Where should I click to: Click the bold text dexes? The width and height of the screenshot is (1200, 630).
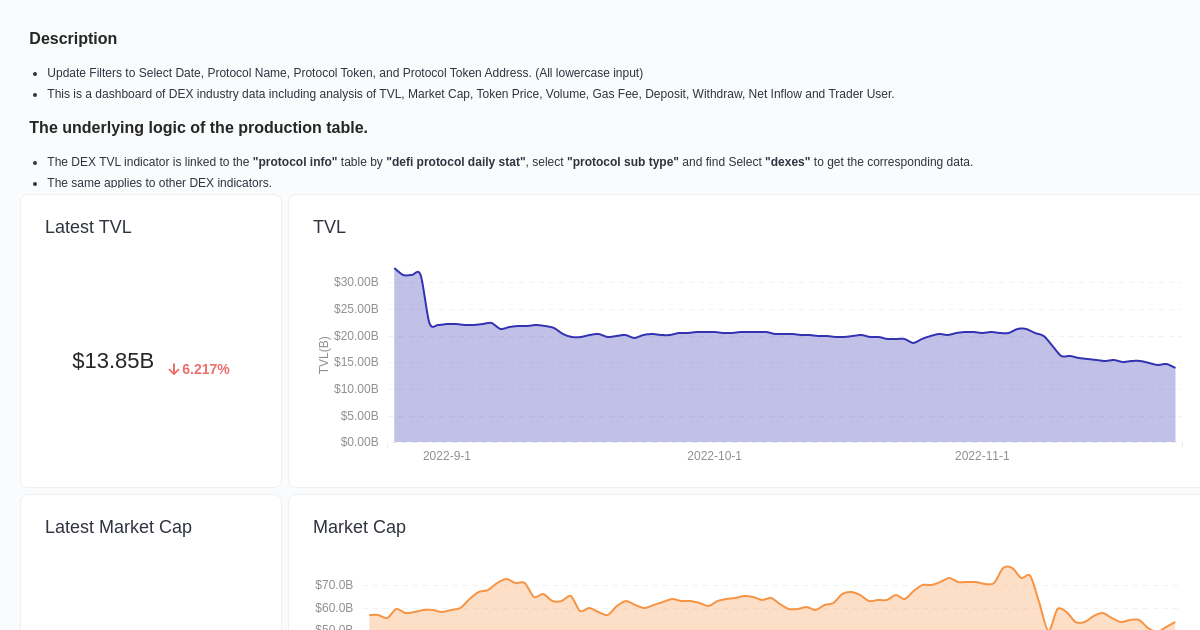click(x=788, y=161)
